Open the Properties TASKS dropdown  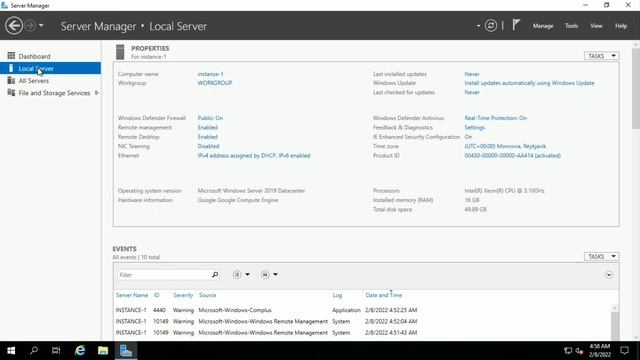pos(601,56)
